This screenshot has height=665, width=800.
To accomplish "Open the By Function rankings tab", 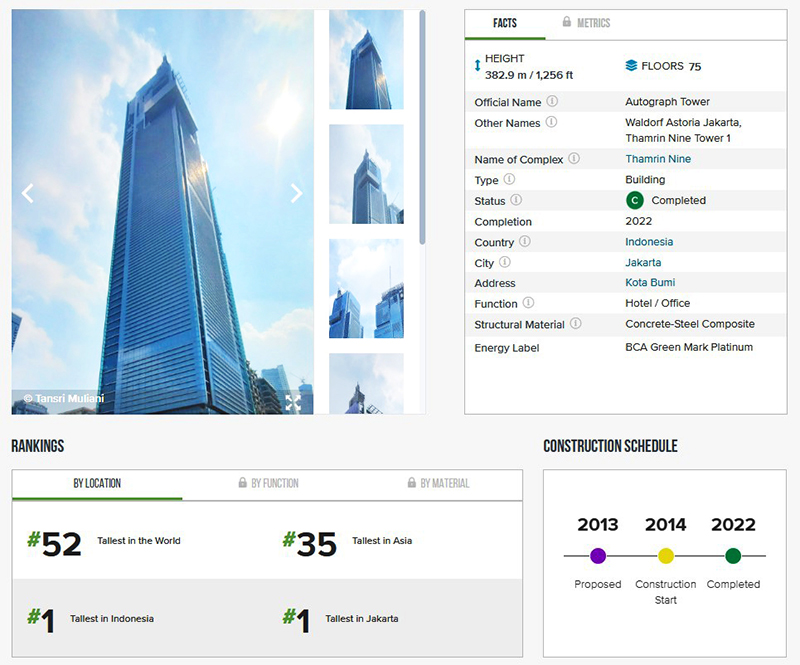I will pos(268,484).
